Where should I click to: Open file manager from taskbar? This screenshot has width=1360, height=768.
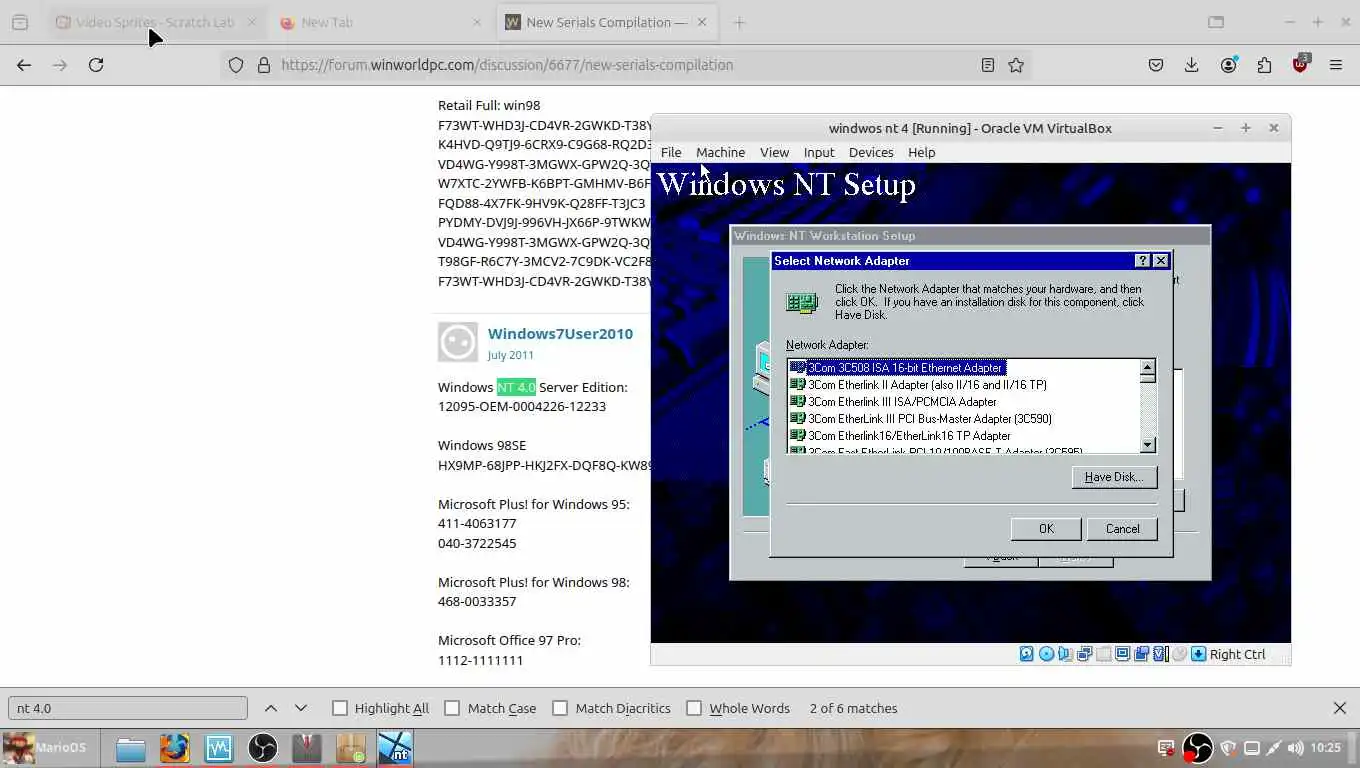pyautogui.click(x=131, y=748)
